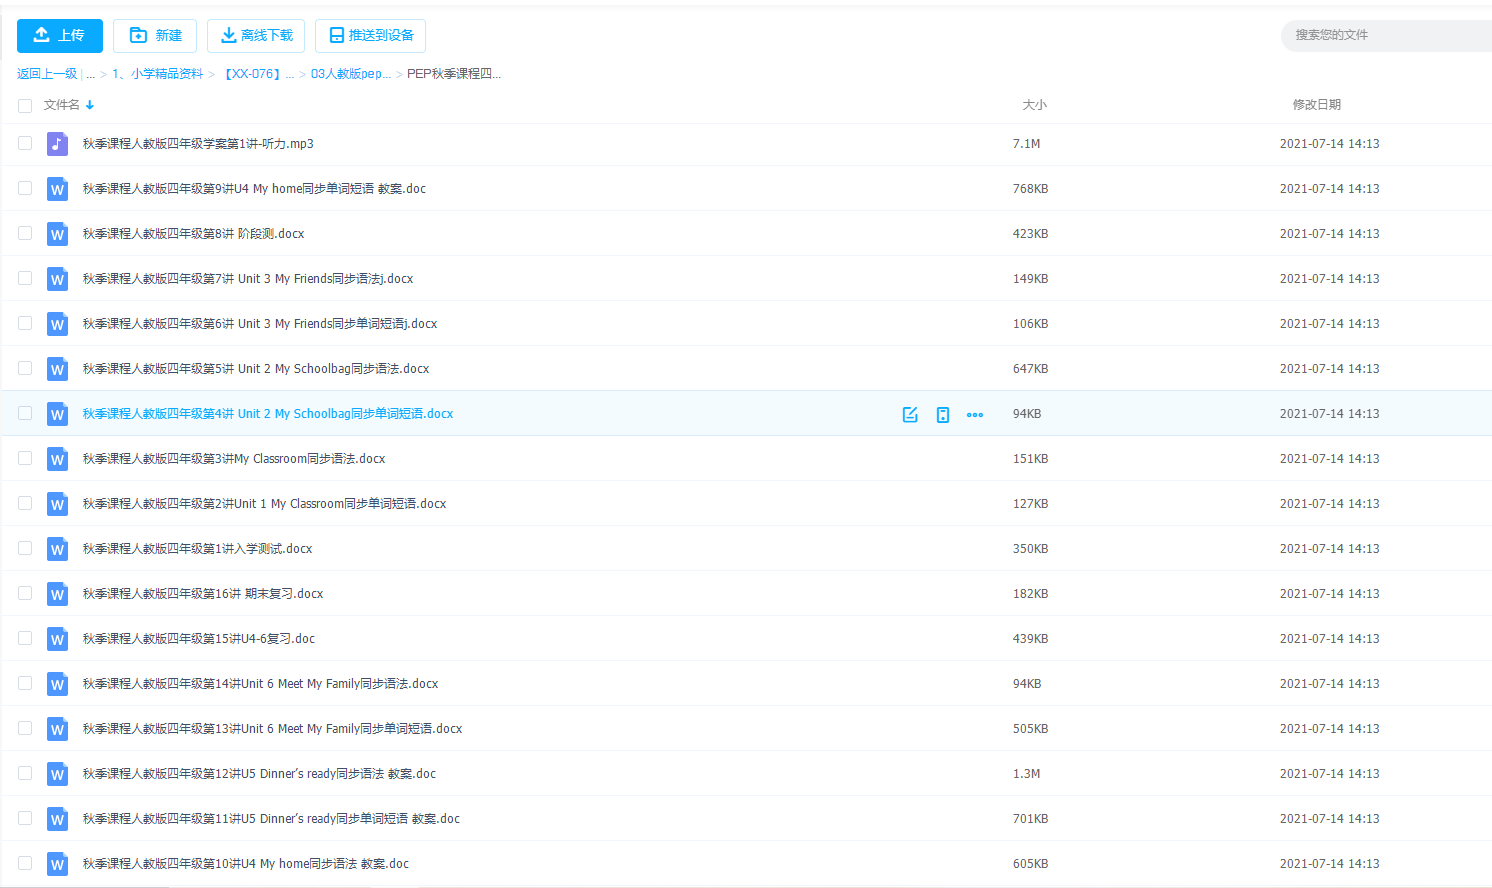Navigate to 03人教版pep... breadcrumb
Screen dimensions: 1492x888
[x=350, y=74]
